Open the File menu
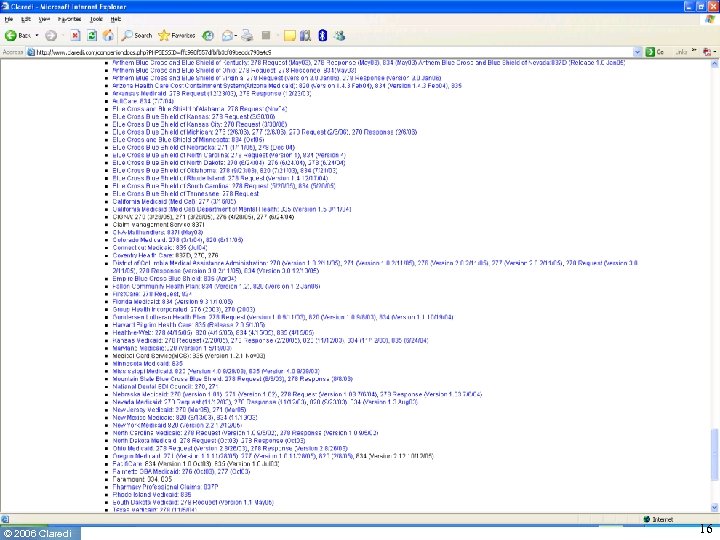This screenshot has height=540, width=720. (x=9, y=19)
